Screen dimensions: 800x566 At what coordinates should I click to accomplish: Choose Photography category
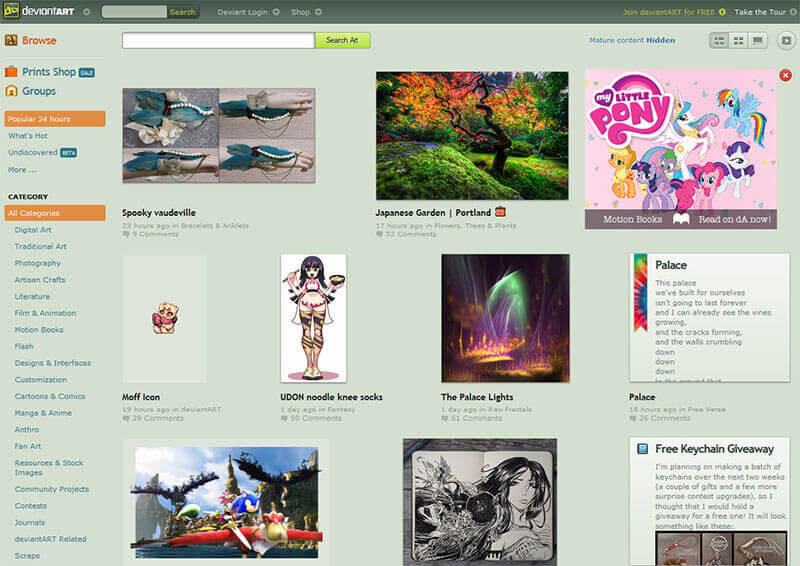click(x=37, y=263)
